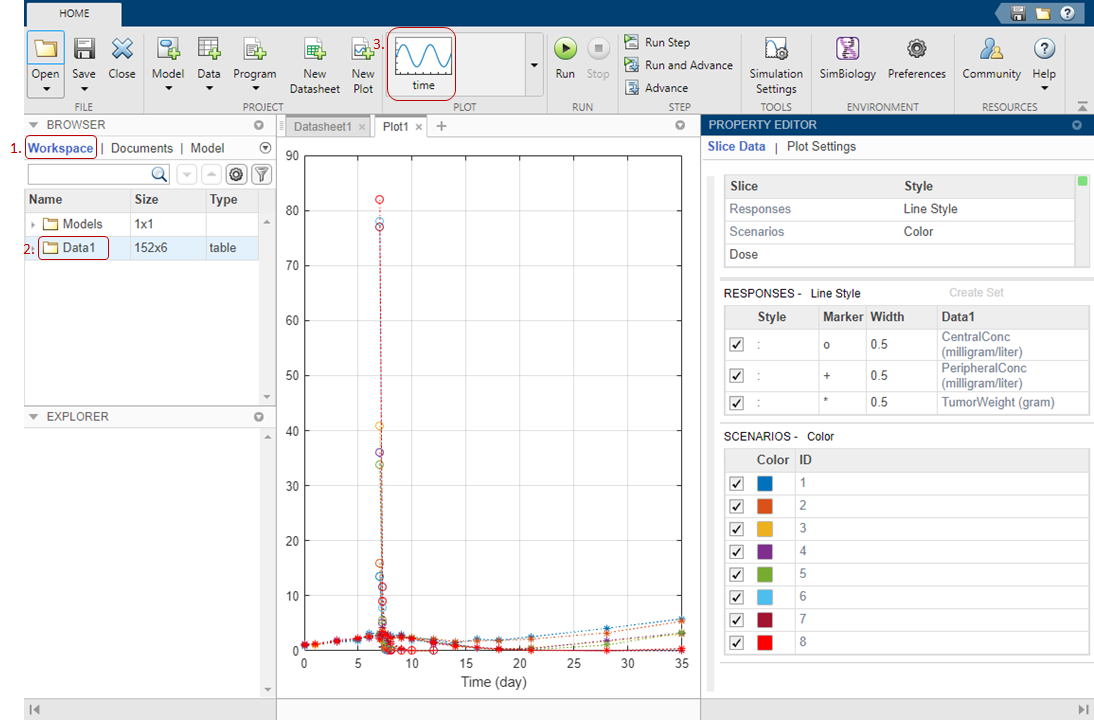The width and height of the screenshot is (1094, 720).
Task: Click the Help question mark icon
Action: [1044, 49]
